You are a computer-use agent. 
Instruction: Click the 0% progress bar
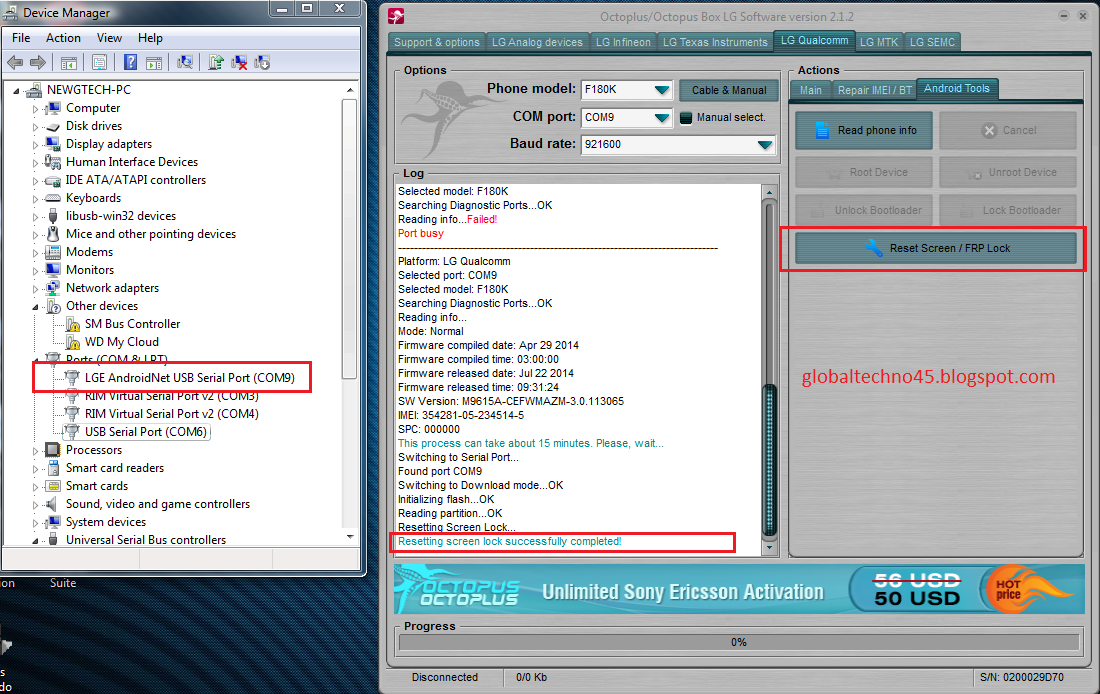coord(739,642)
